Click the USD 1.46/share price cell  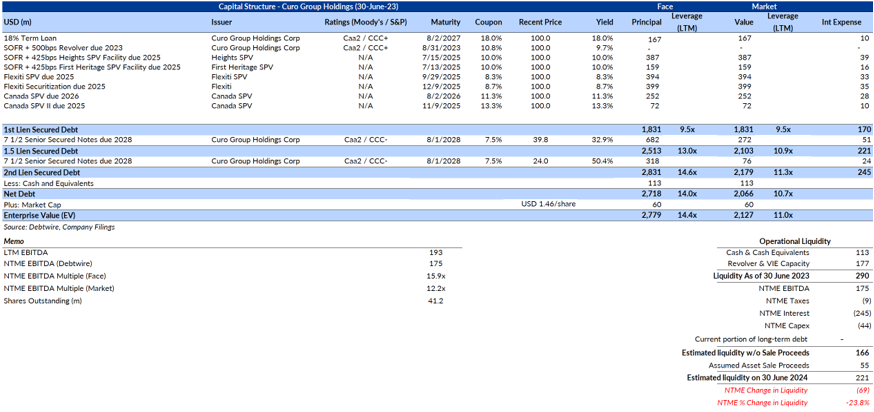[548, 205]
